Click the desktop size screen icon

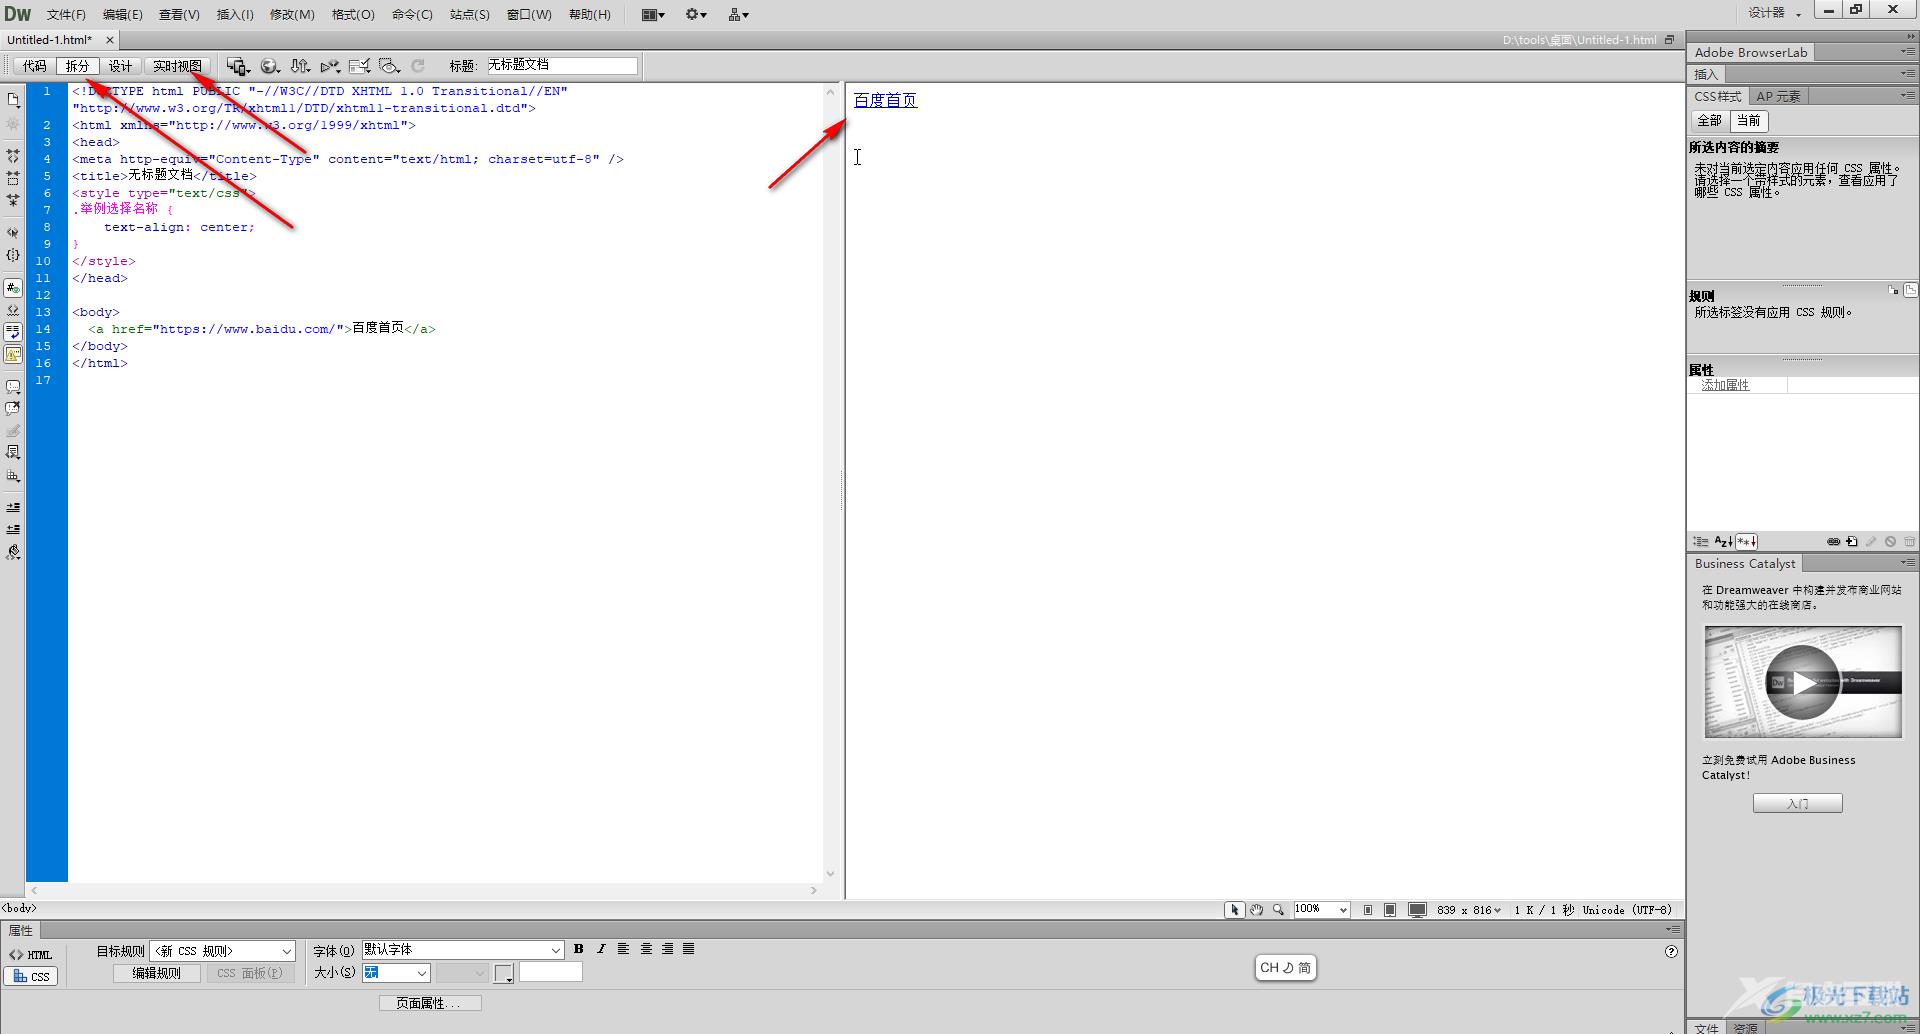click(1417, 910)
